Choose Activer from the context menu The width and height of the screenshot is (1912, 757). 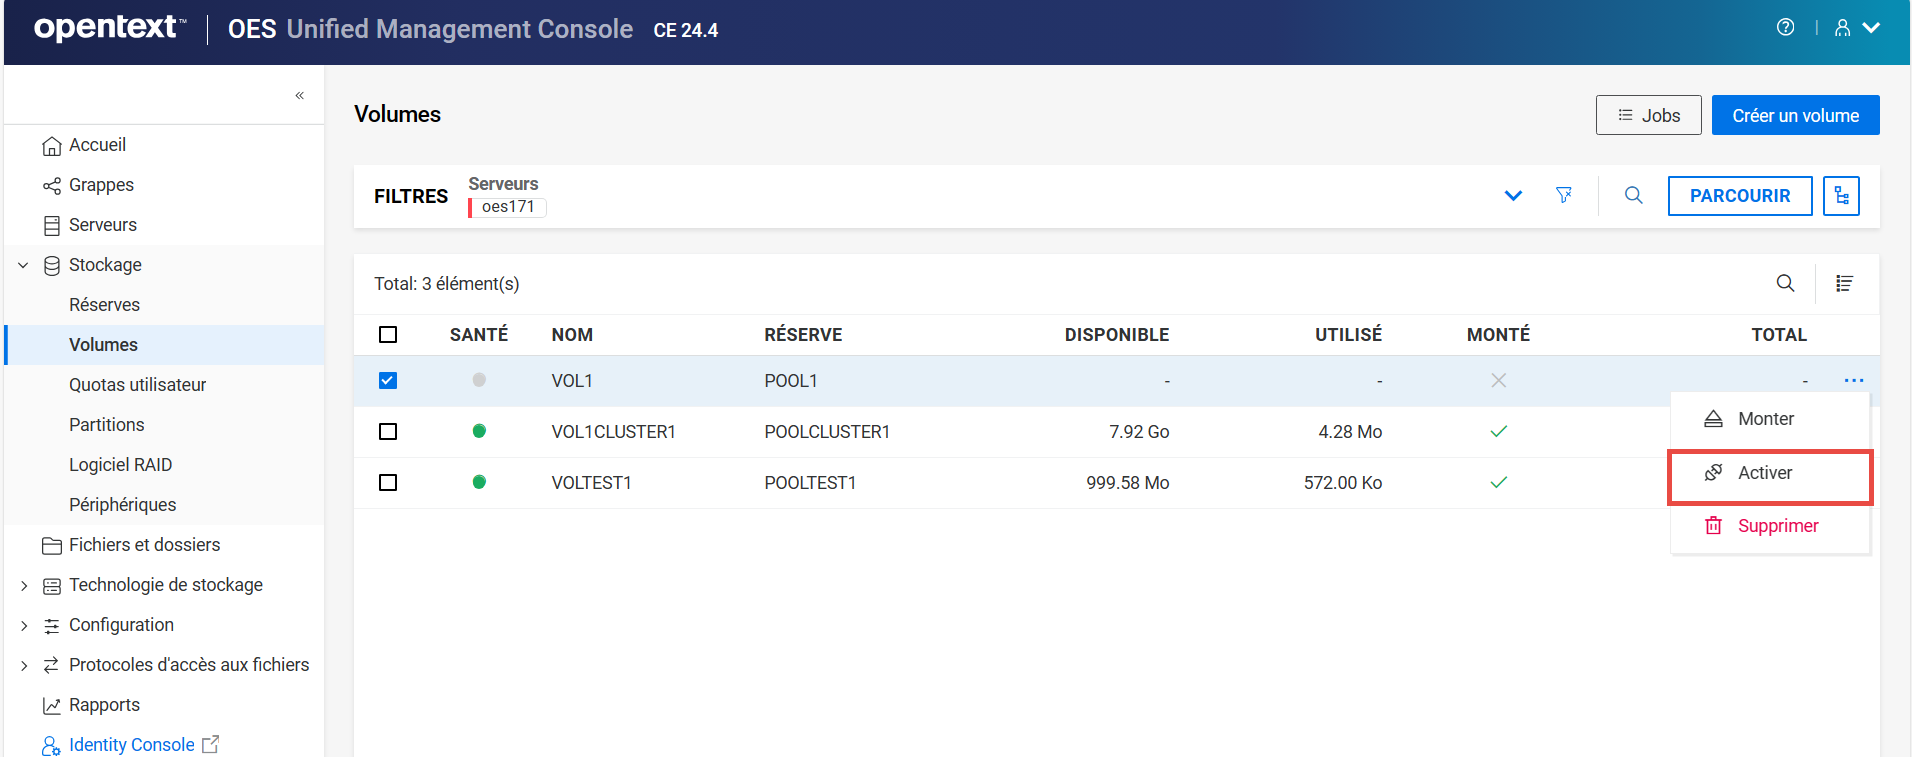tap(1765, 473)
